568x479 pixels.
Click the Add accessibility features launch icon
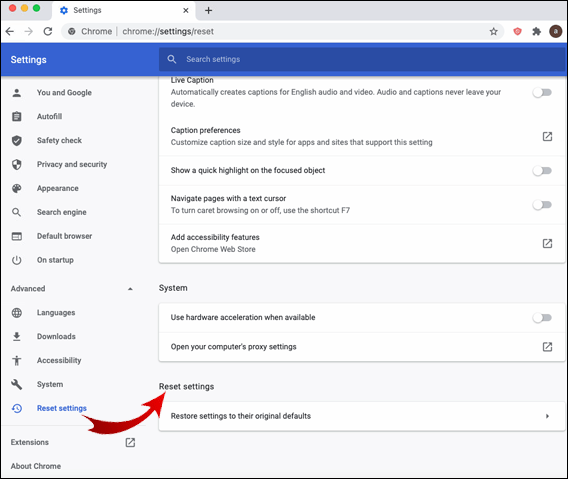tap(547, 243)
